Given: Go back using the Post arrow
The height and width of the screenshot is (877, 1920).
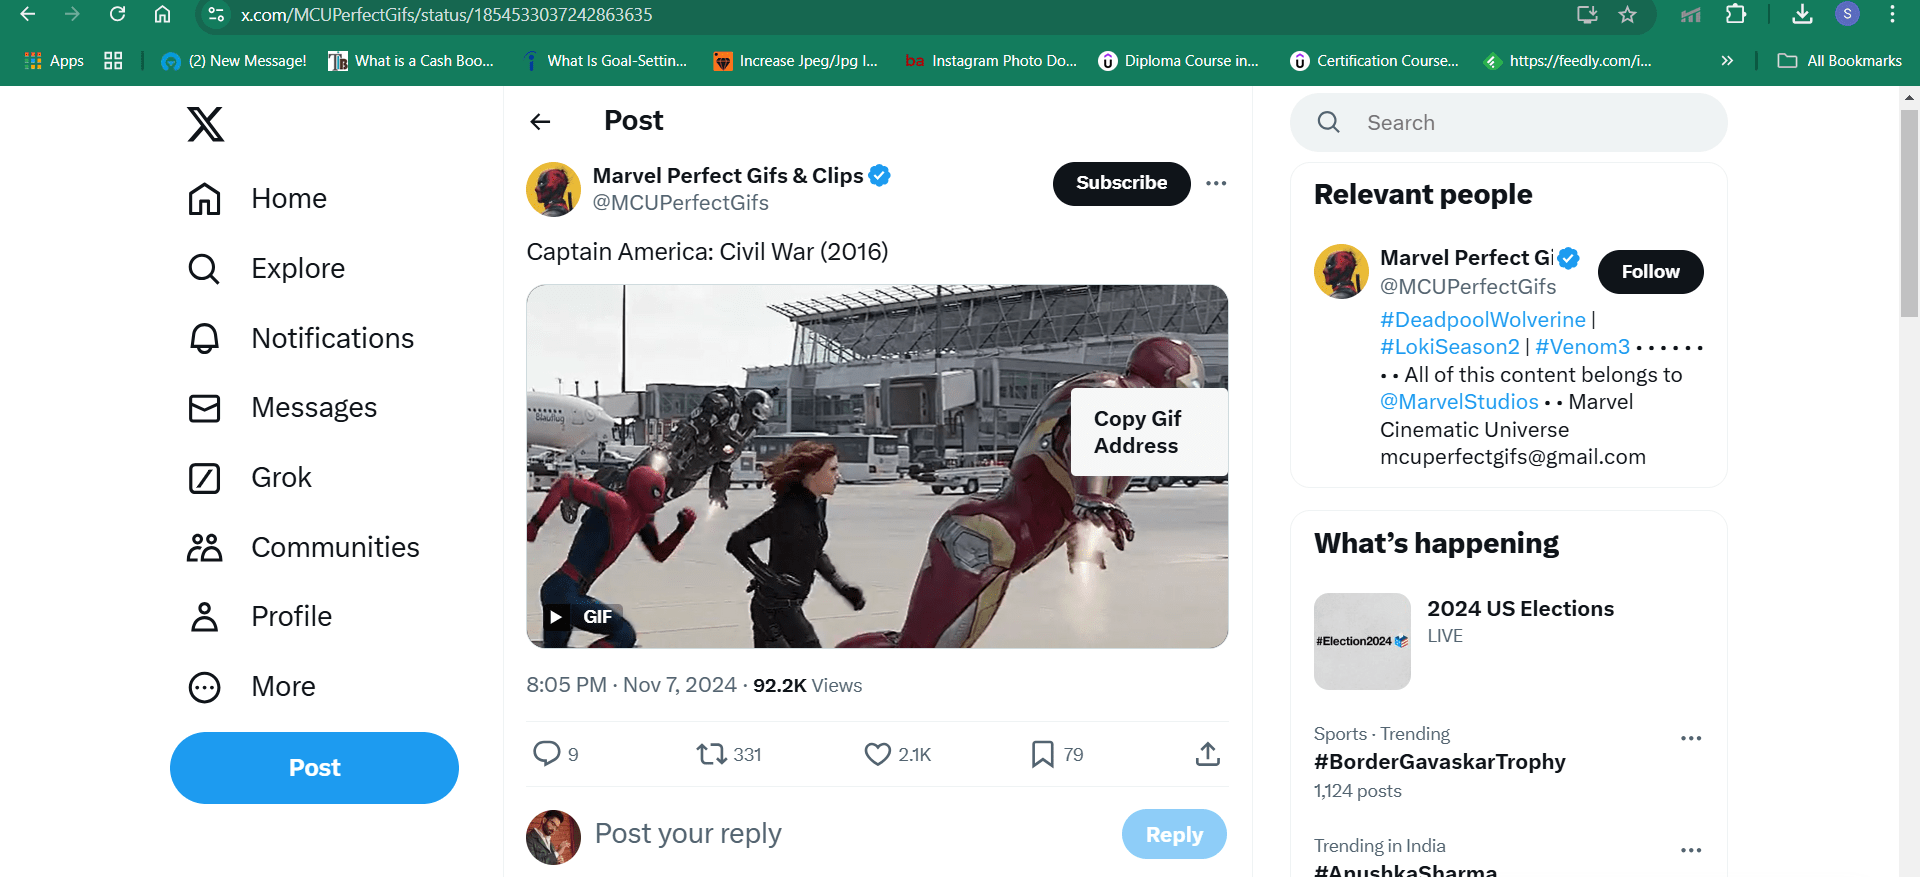Looking at the screenshot, I should tap(540, 122).
